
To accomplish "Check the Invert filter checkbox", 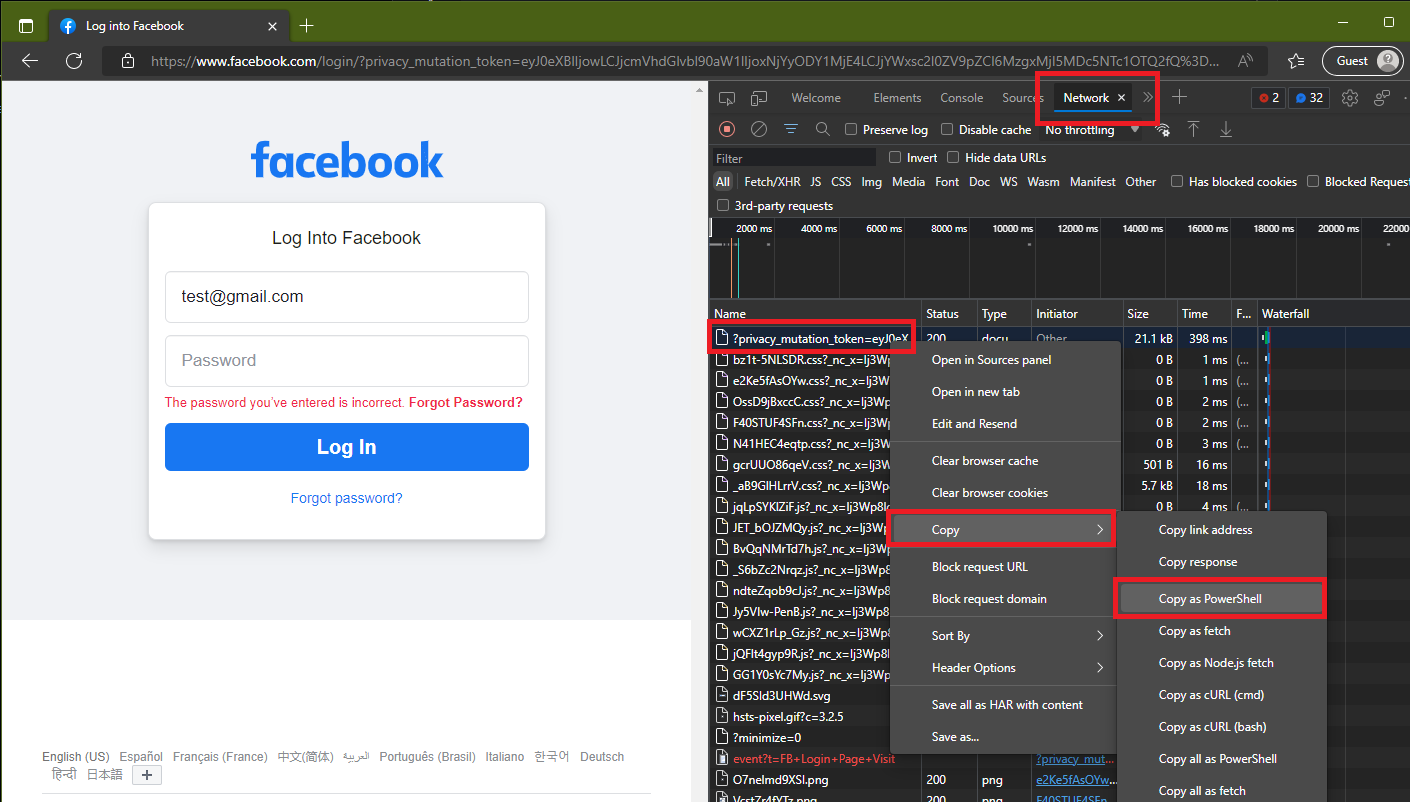I will [x=895, y=158].
